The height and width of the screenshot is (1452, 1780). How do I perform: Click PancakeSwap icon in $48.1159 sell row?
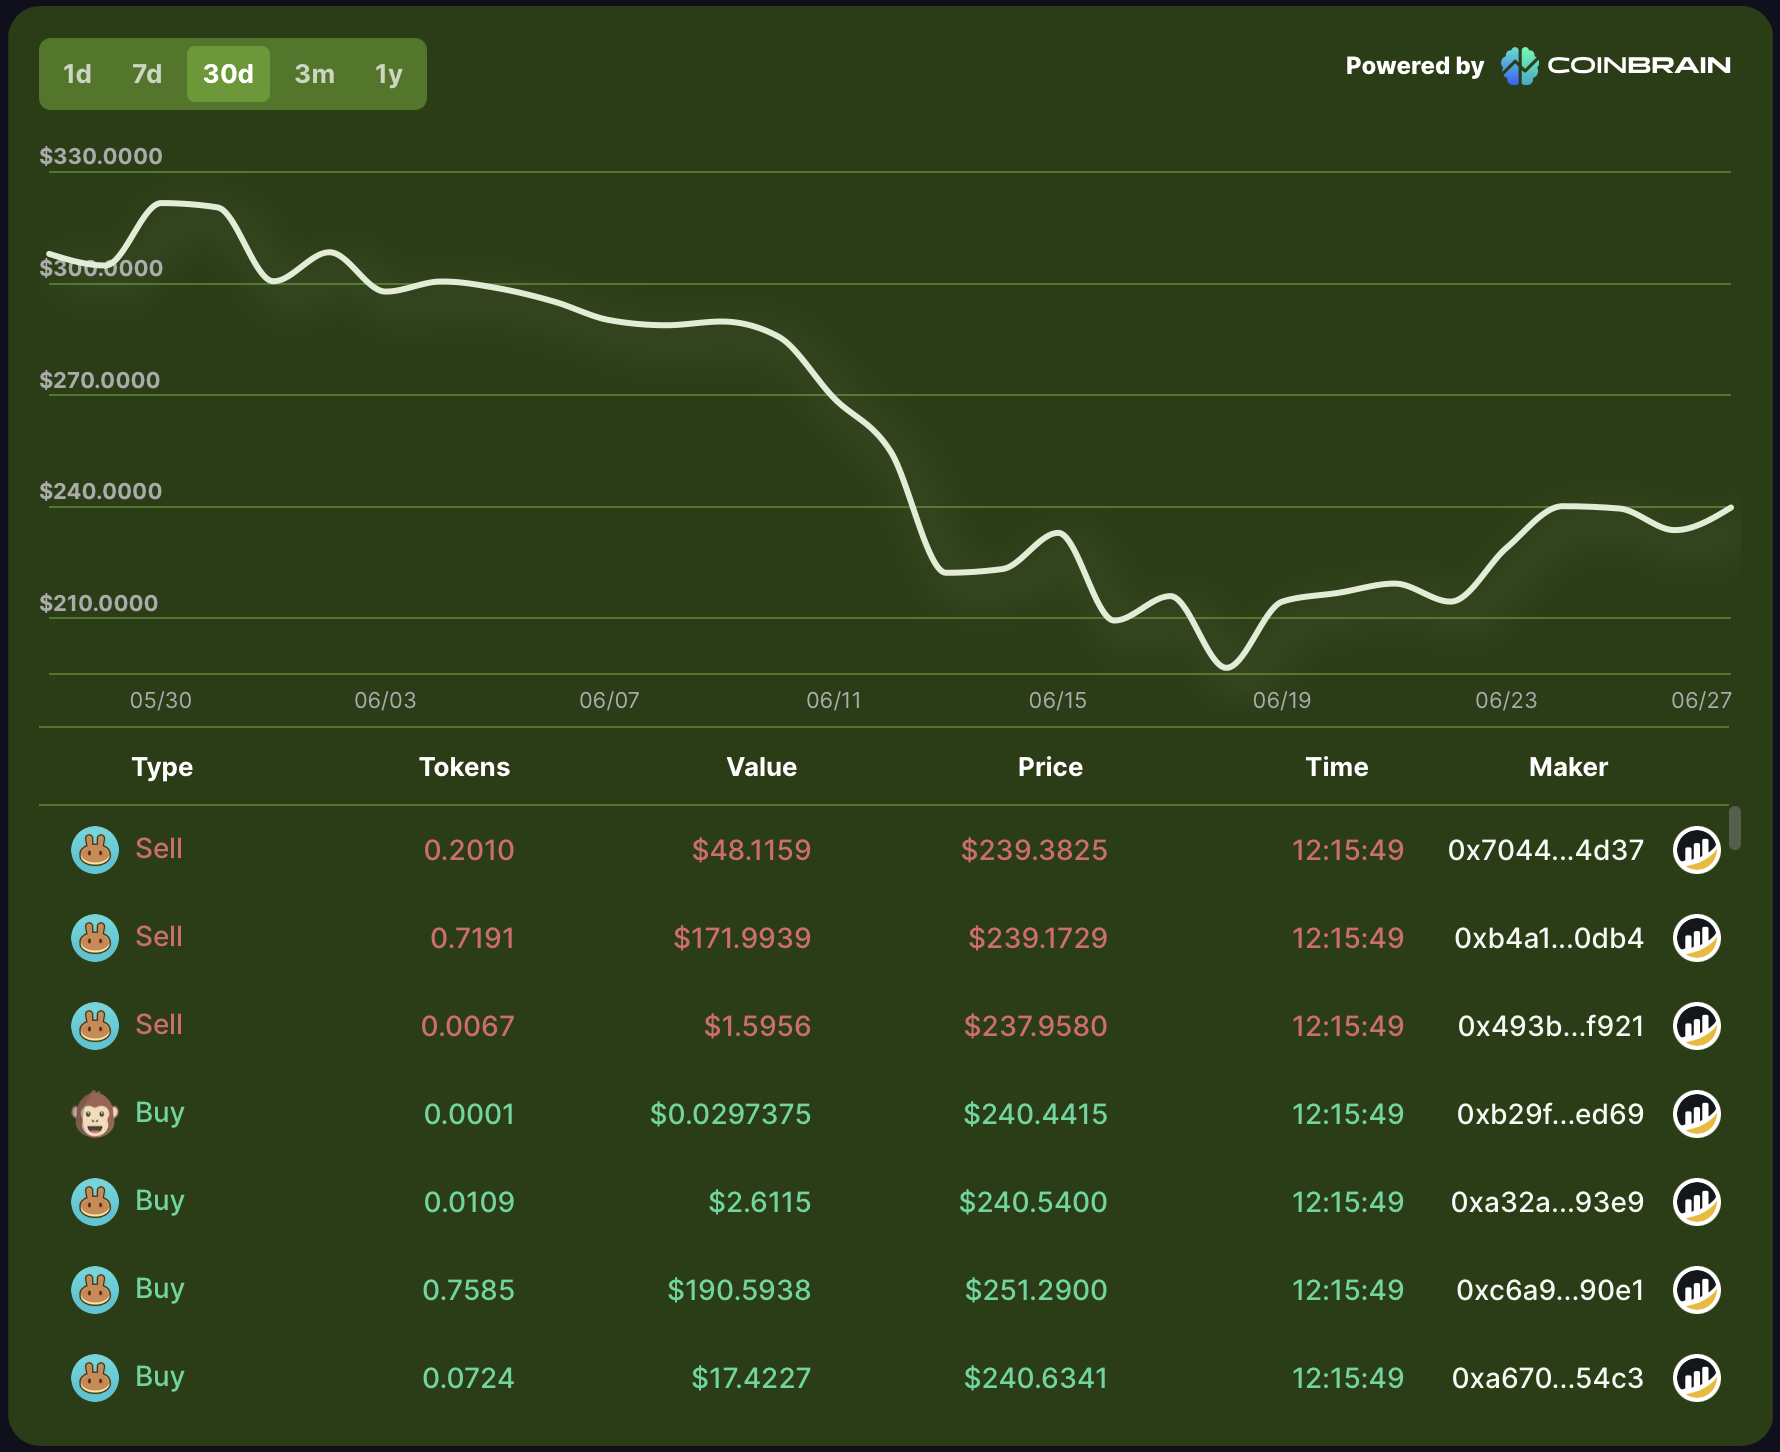point(95,850)
